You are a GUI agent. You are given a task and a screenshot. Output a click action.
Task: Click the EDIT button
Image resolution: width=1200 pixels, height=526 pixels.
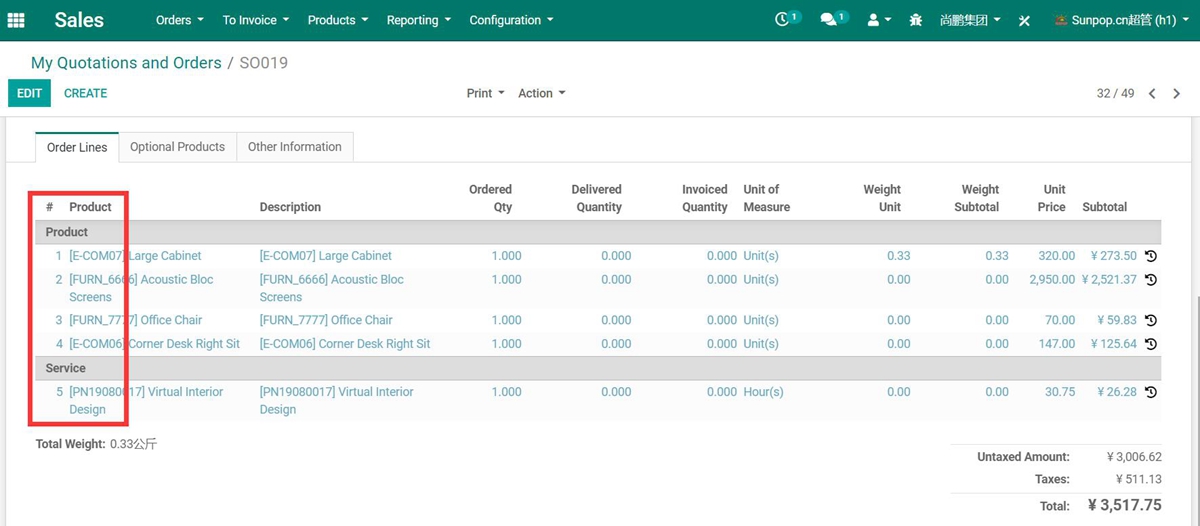[29, 93]
